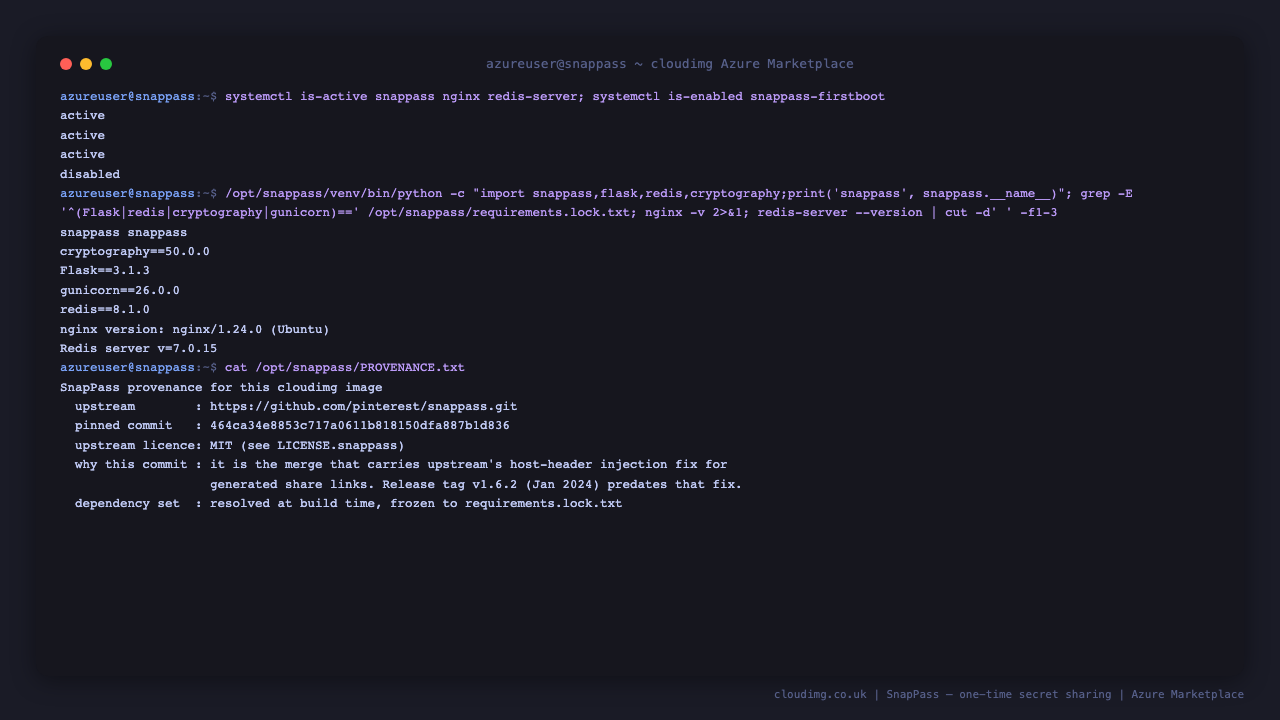
Task: Click the 'Redis server v=7.0.15' line
Action: [139, 349]
